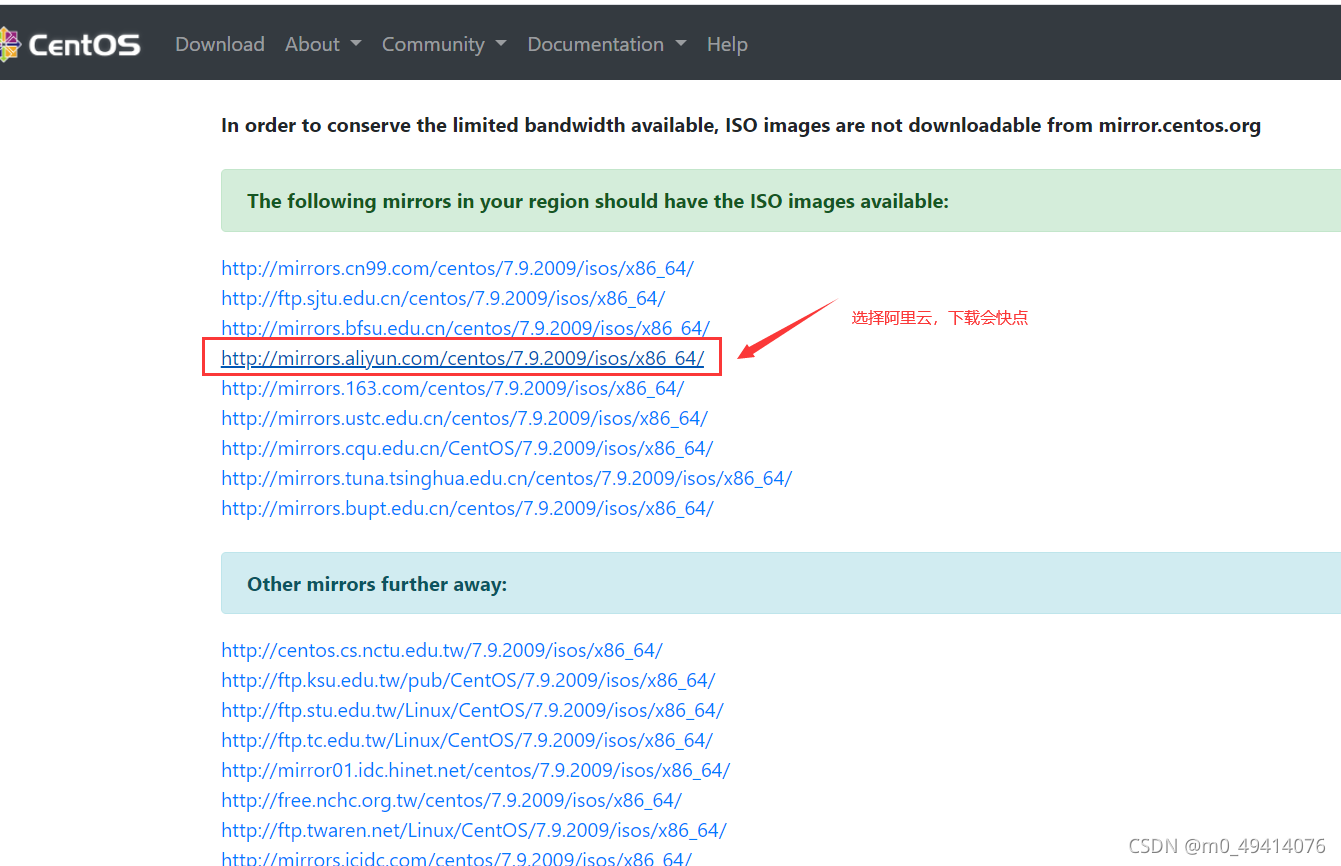The width and height of the screenshot is (1341, 866).
Task: Click the 'mirrors in your region' heading text
Action: [598, 201]
